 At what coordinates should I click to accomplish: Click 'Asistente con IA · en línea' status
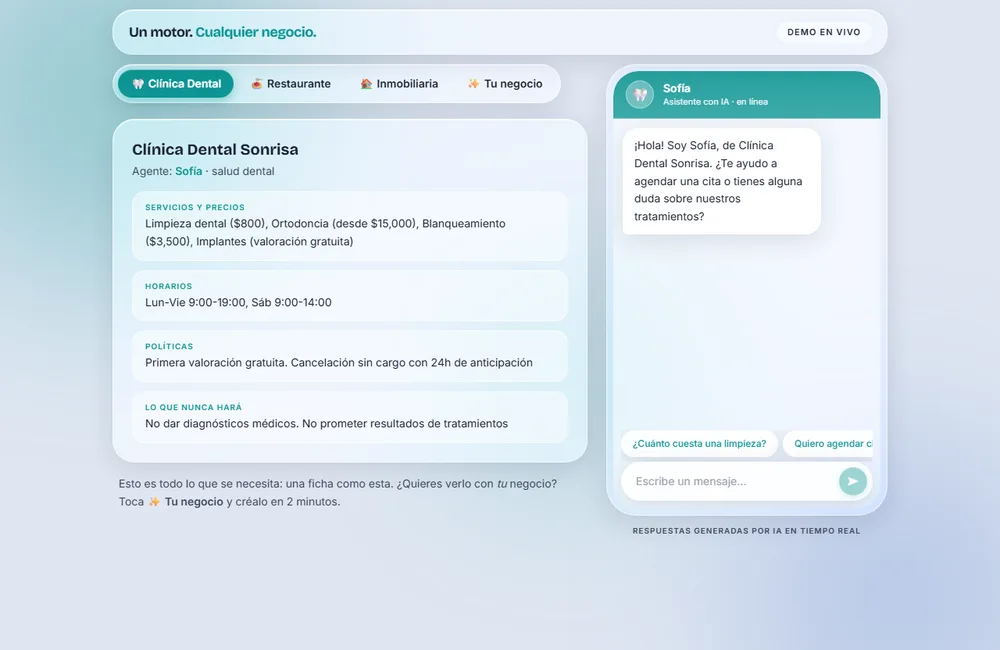point(715,101)
